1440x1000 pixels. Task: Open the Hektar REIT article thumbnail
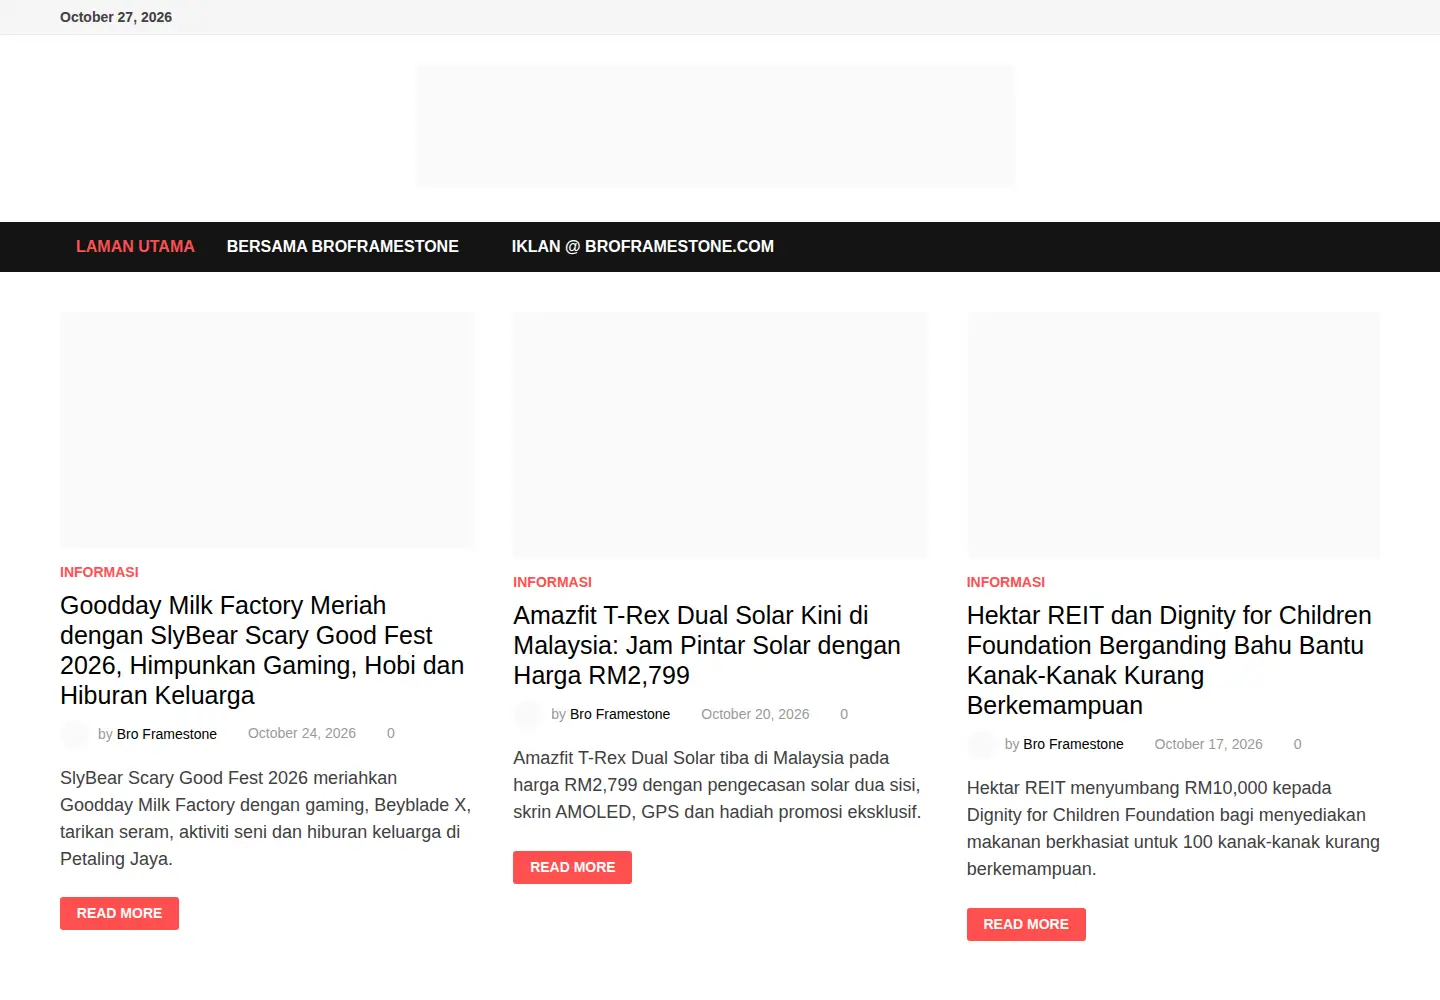pos(1173,435)
